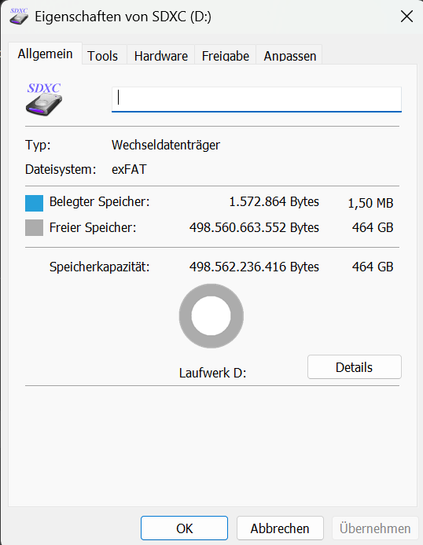The height and width of the screenshot is (545, 423).
Task: Go to the Freigabe tab
Action: (x=225, y=56)
